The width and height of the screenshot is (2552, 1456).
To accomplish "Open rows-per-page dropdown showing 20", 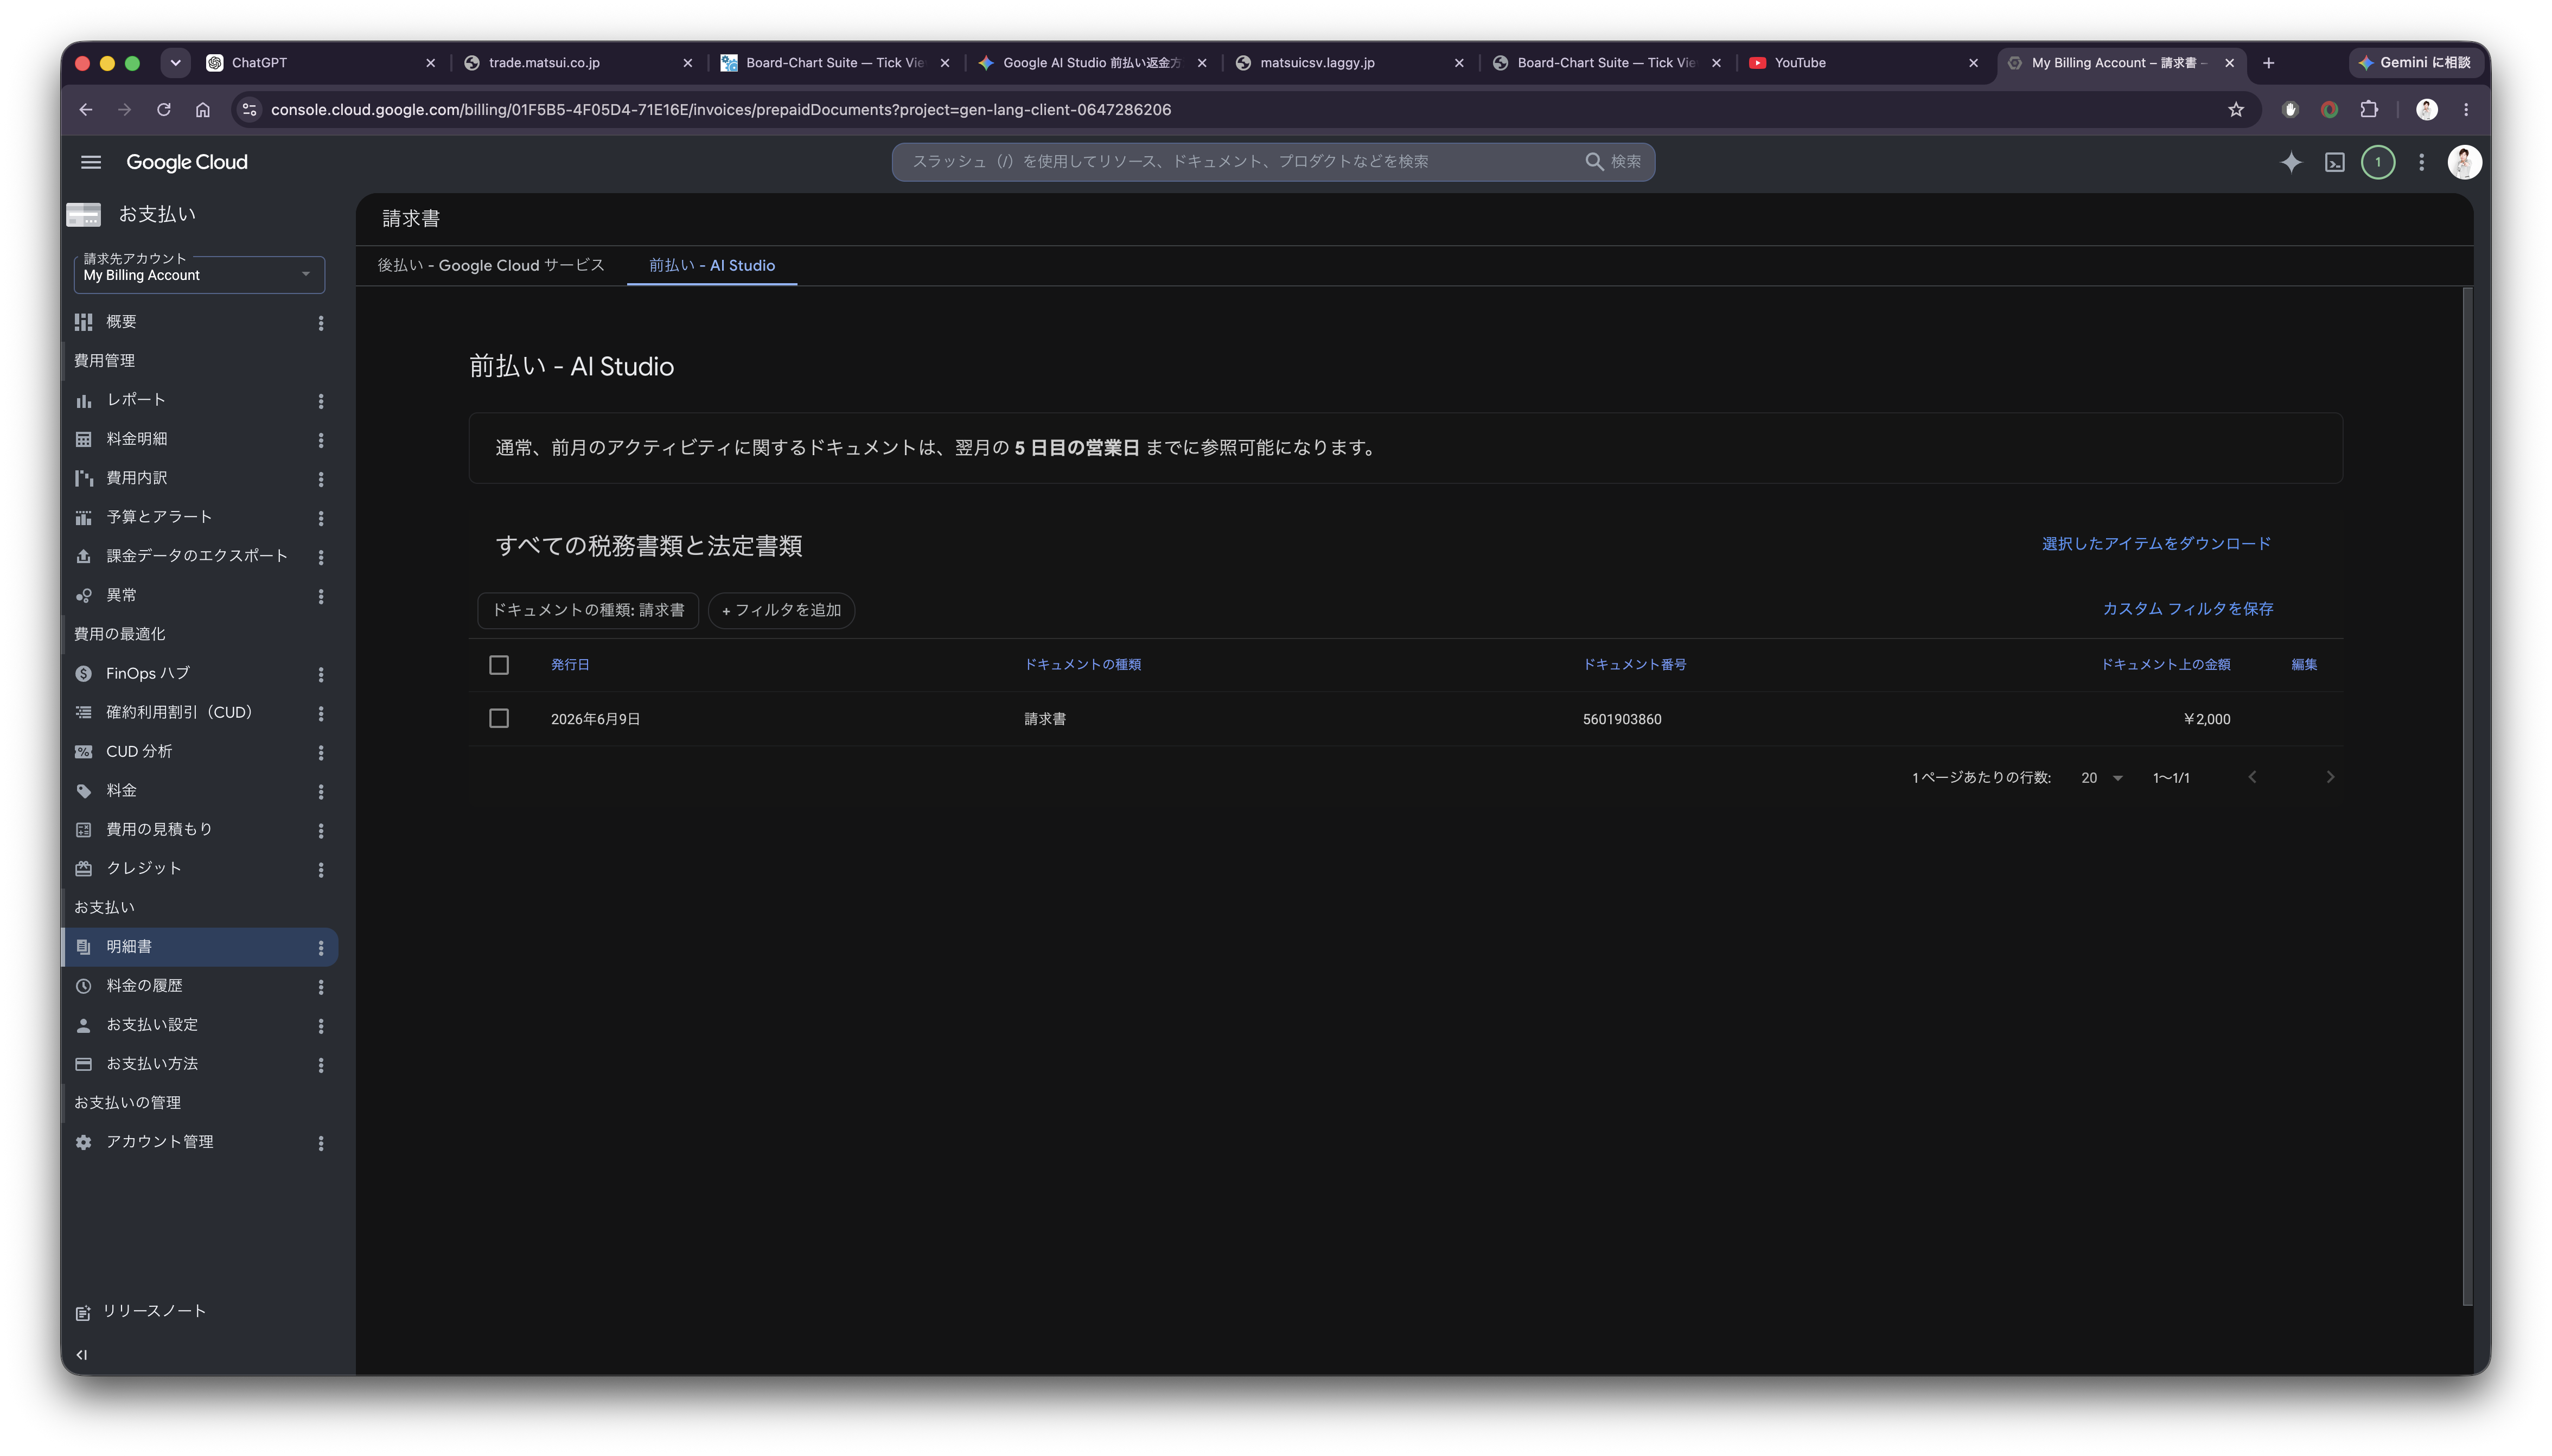I will 2101,778.
